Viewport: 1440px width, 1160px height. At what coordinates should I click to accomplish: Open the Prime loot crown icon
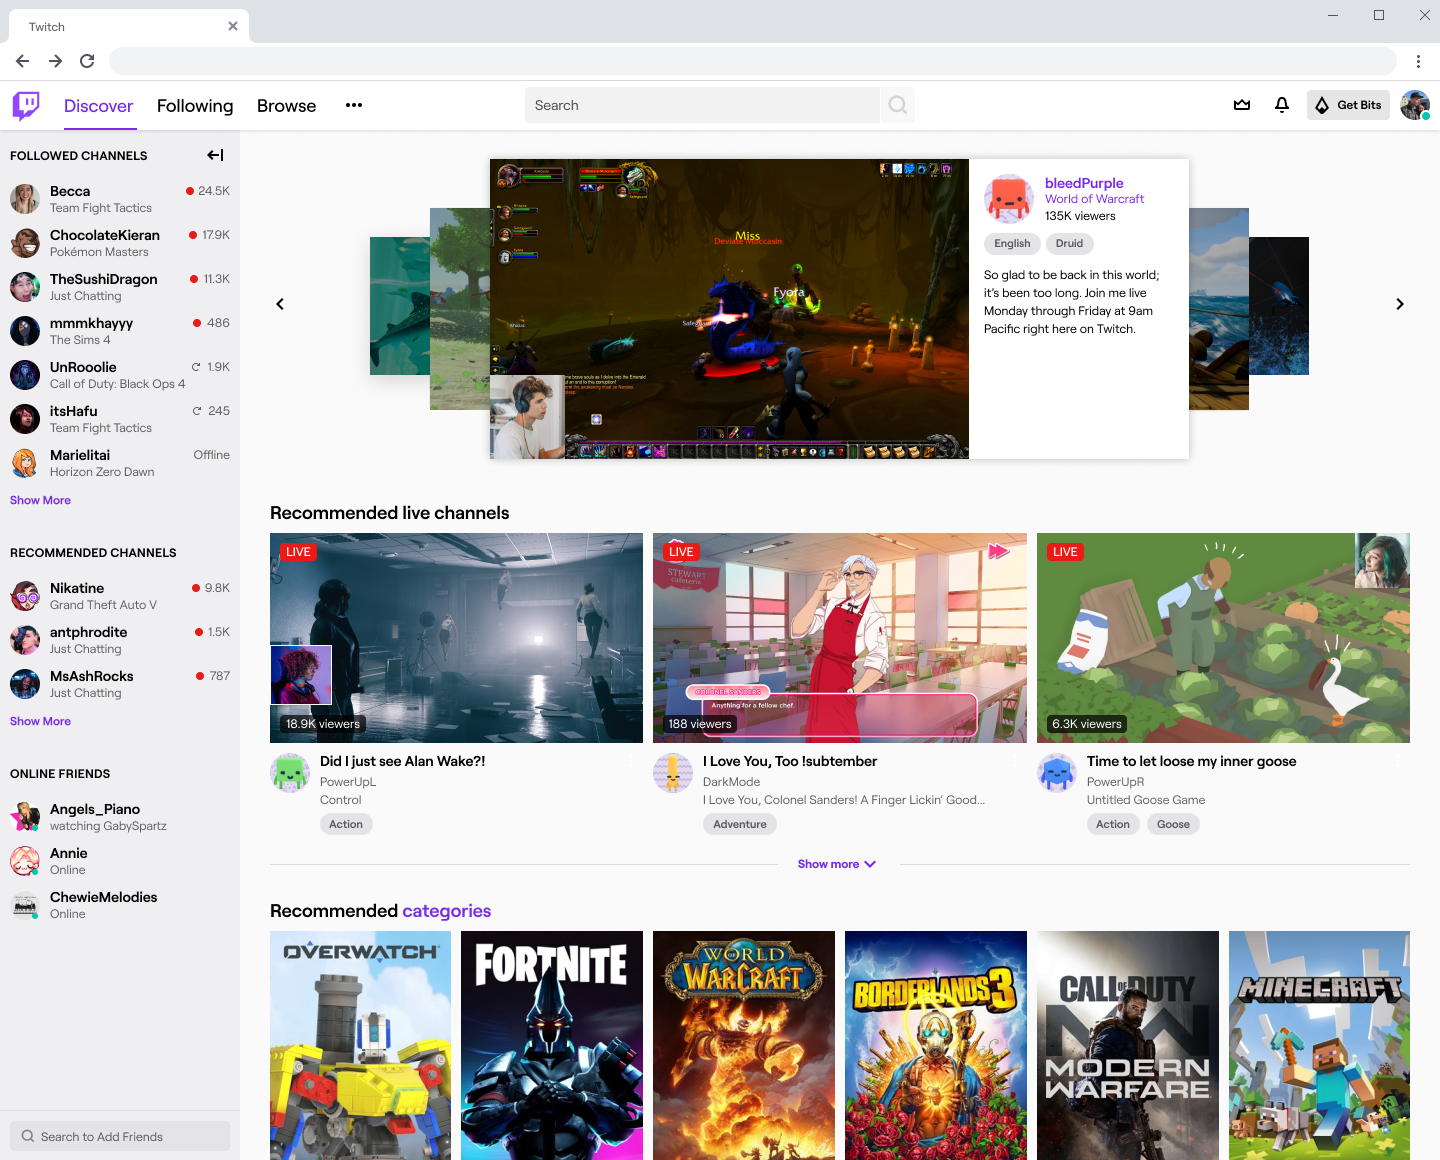click(1242, 105)
